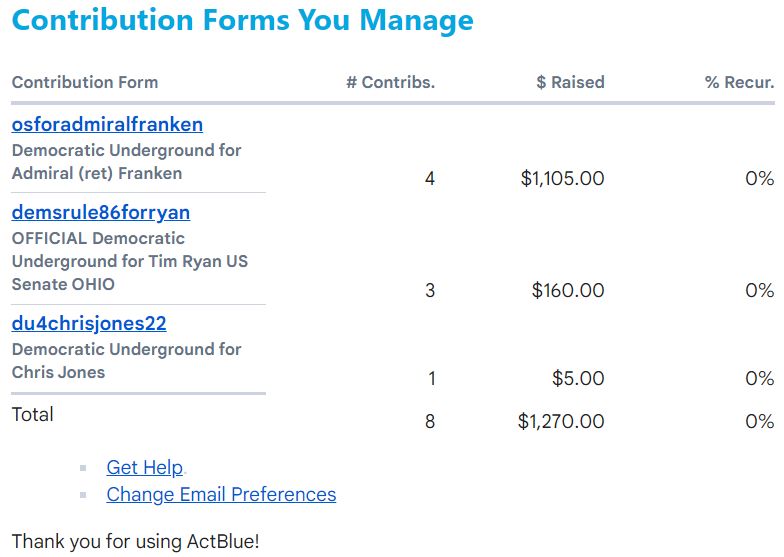Click the $5.00 raised amount
Image resolution: width=784 pixels, height=557 pixels.
tap(578, 379)
